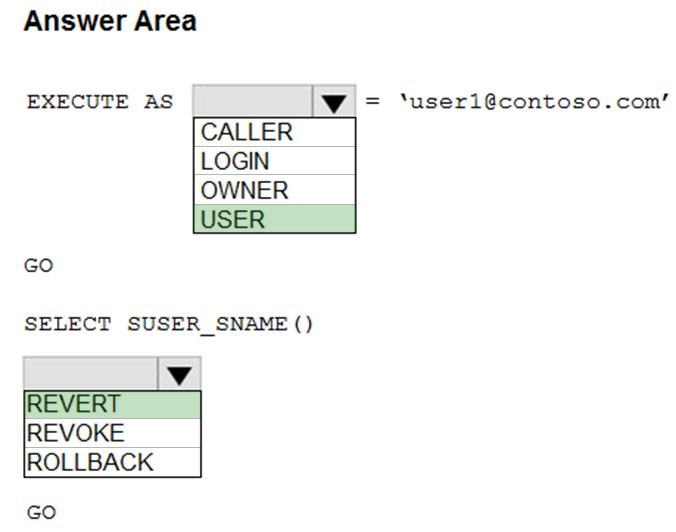This screenshot has height=532, width=676.
Task: Select the REVOKE option
Action: [113, 433]
